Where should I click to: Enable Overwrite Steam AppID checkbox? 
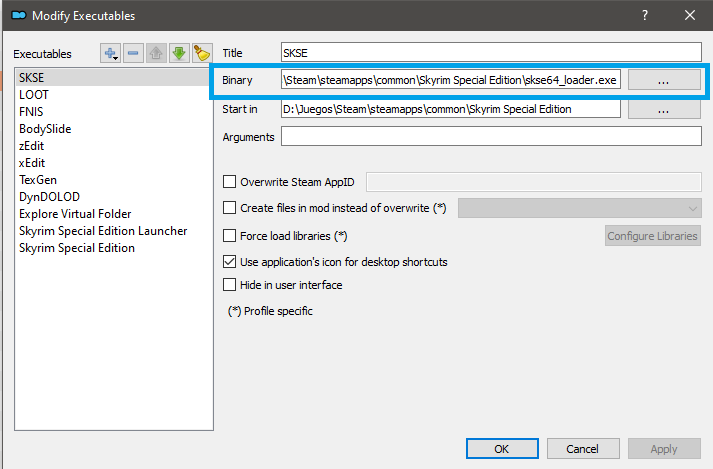[x=230, y=182]
